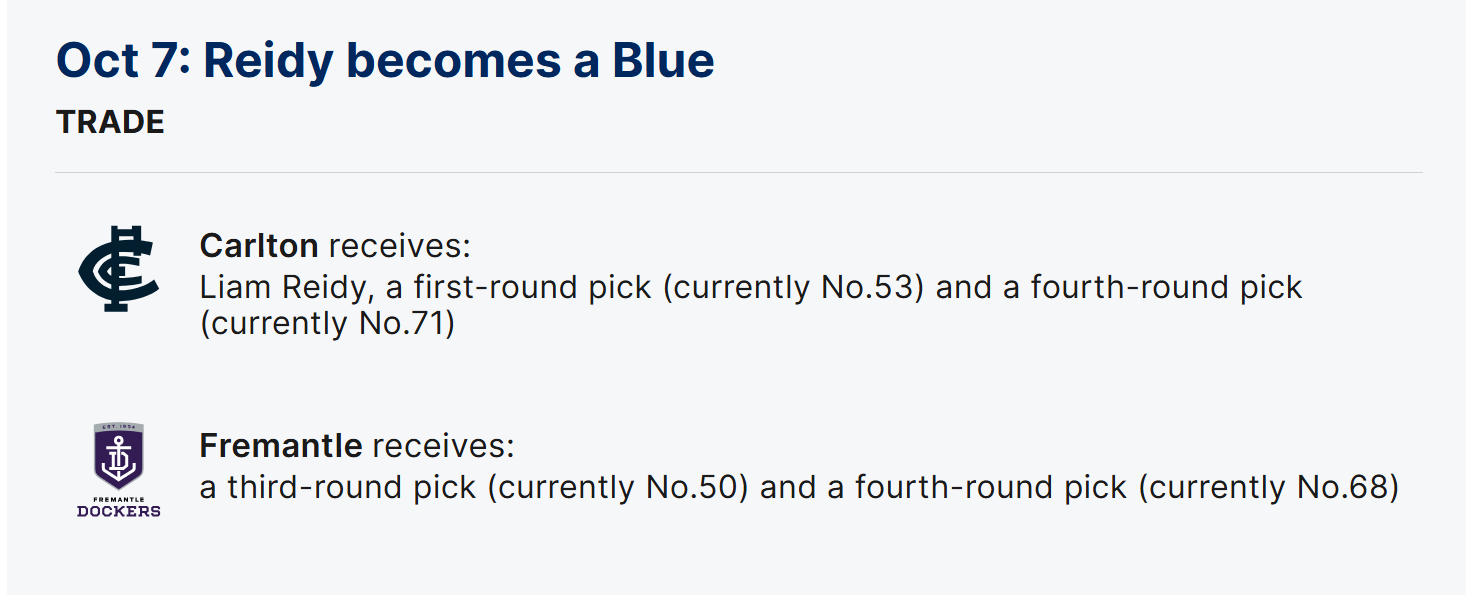
Task: Select the bold 'Carlton' team name
Action: click(x=259, y=246)
